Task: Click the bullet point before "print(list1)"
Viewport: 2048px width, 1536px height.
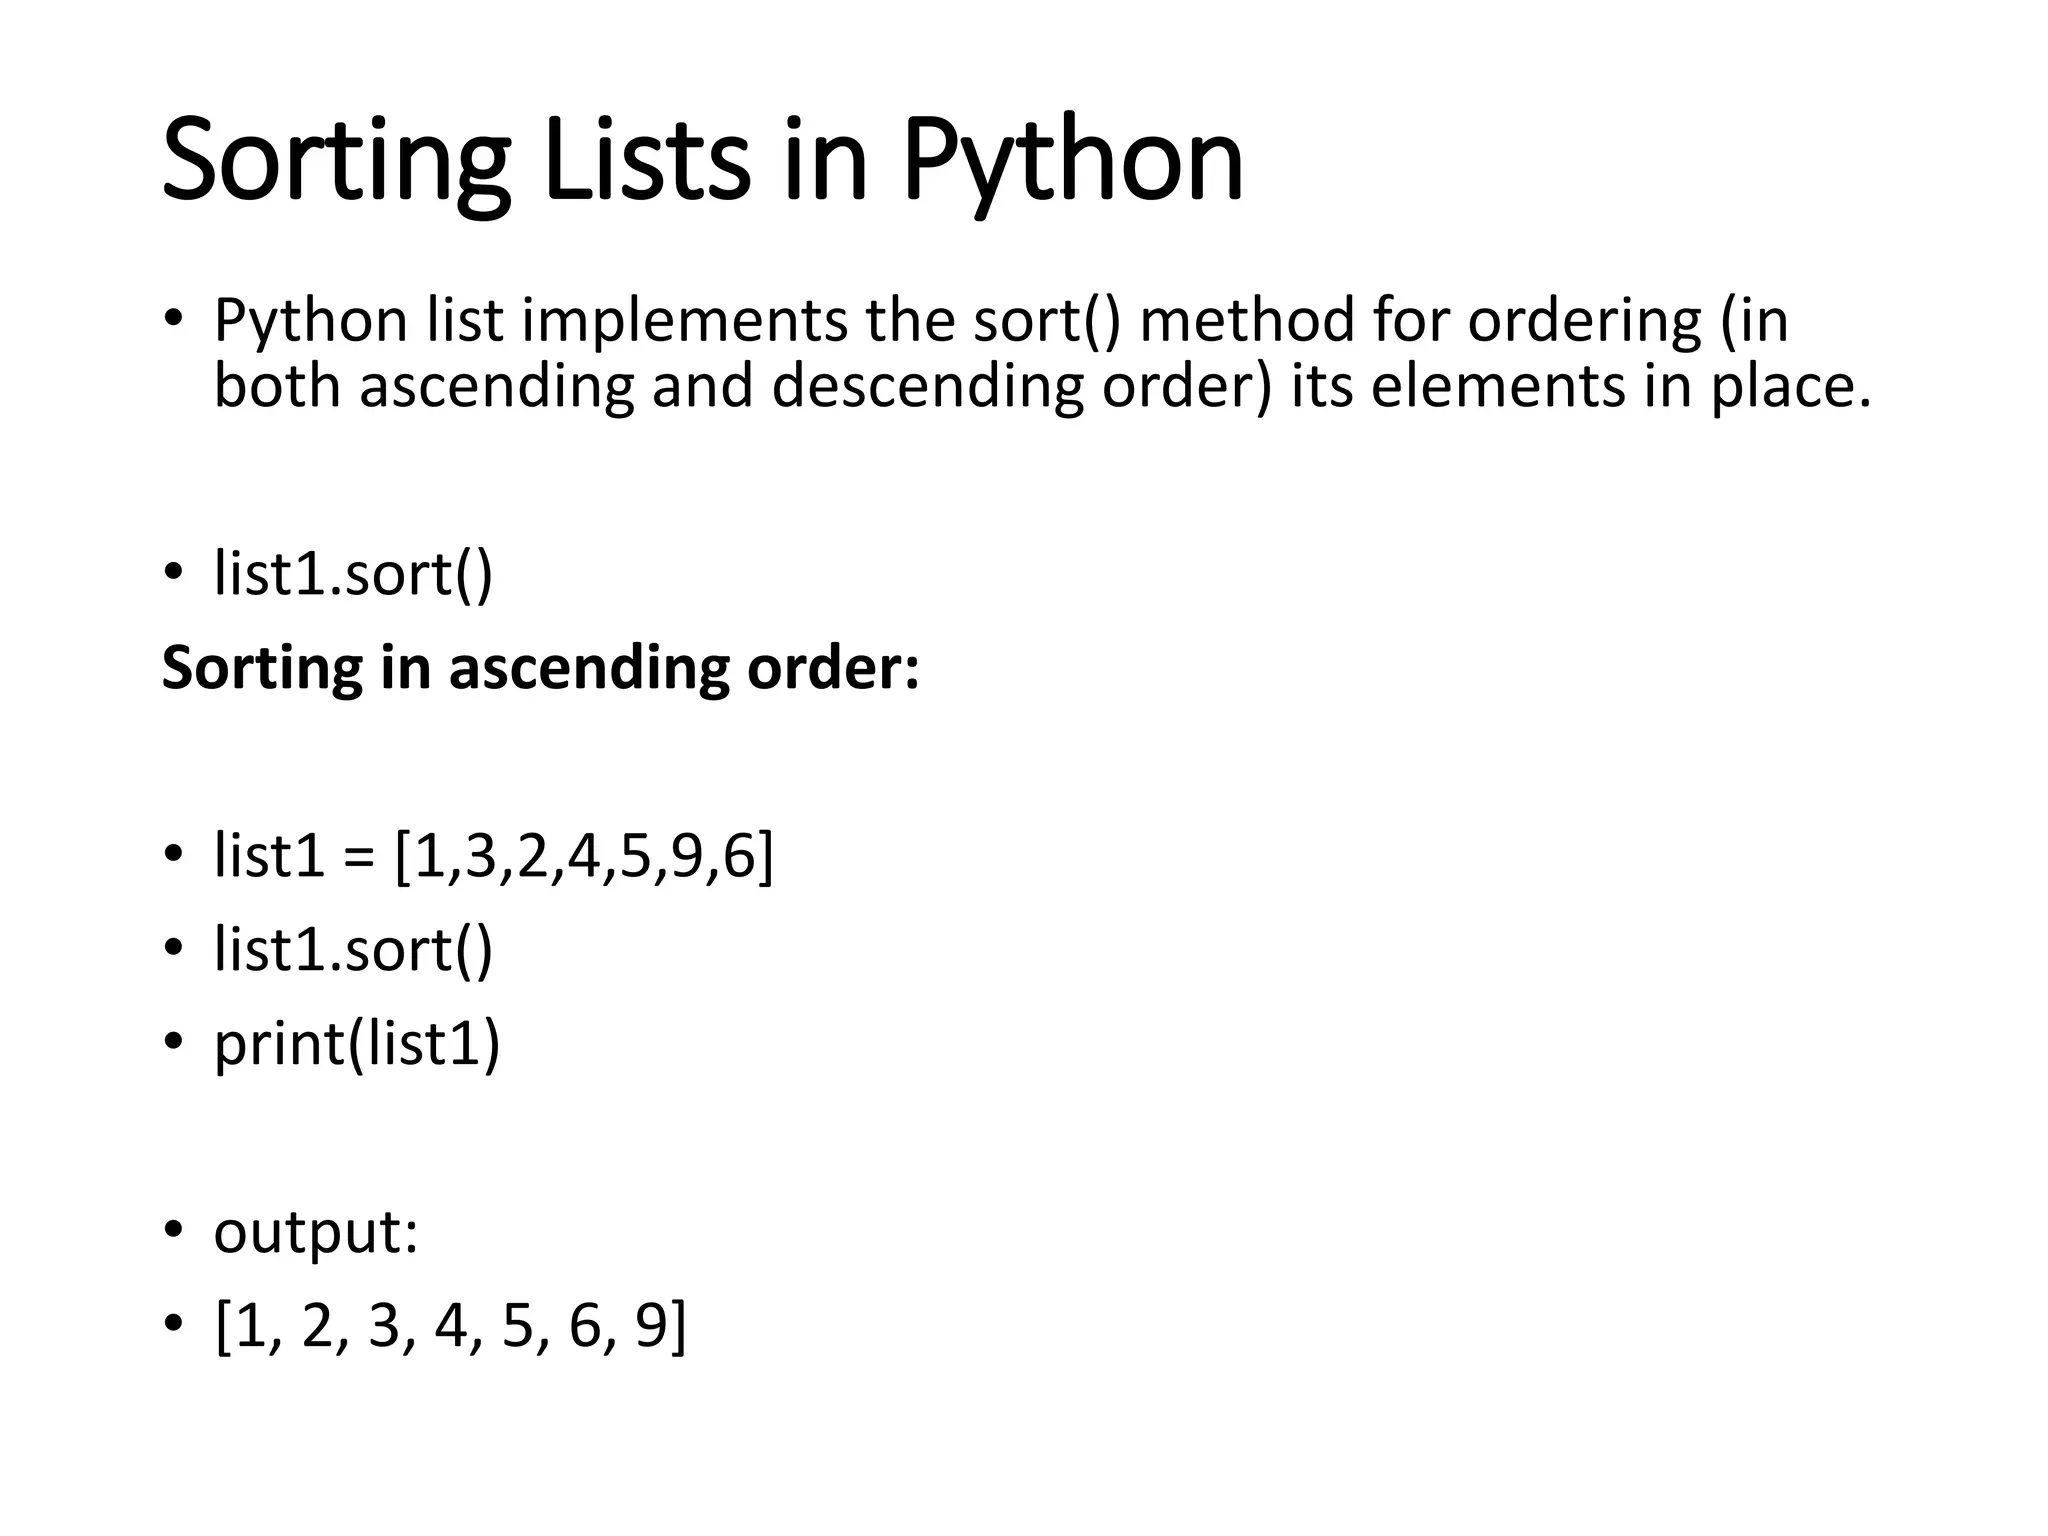Action: [x=174, y=1043]
